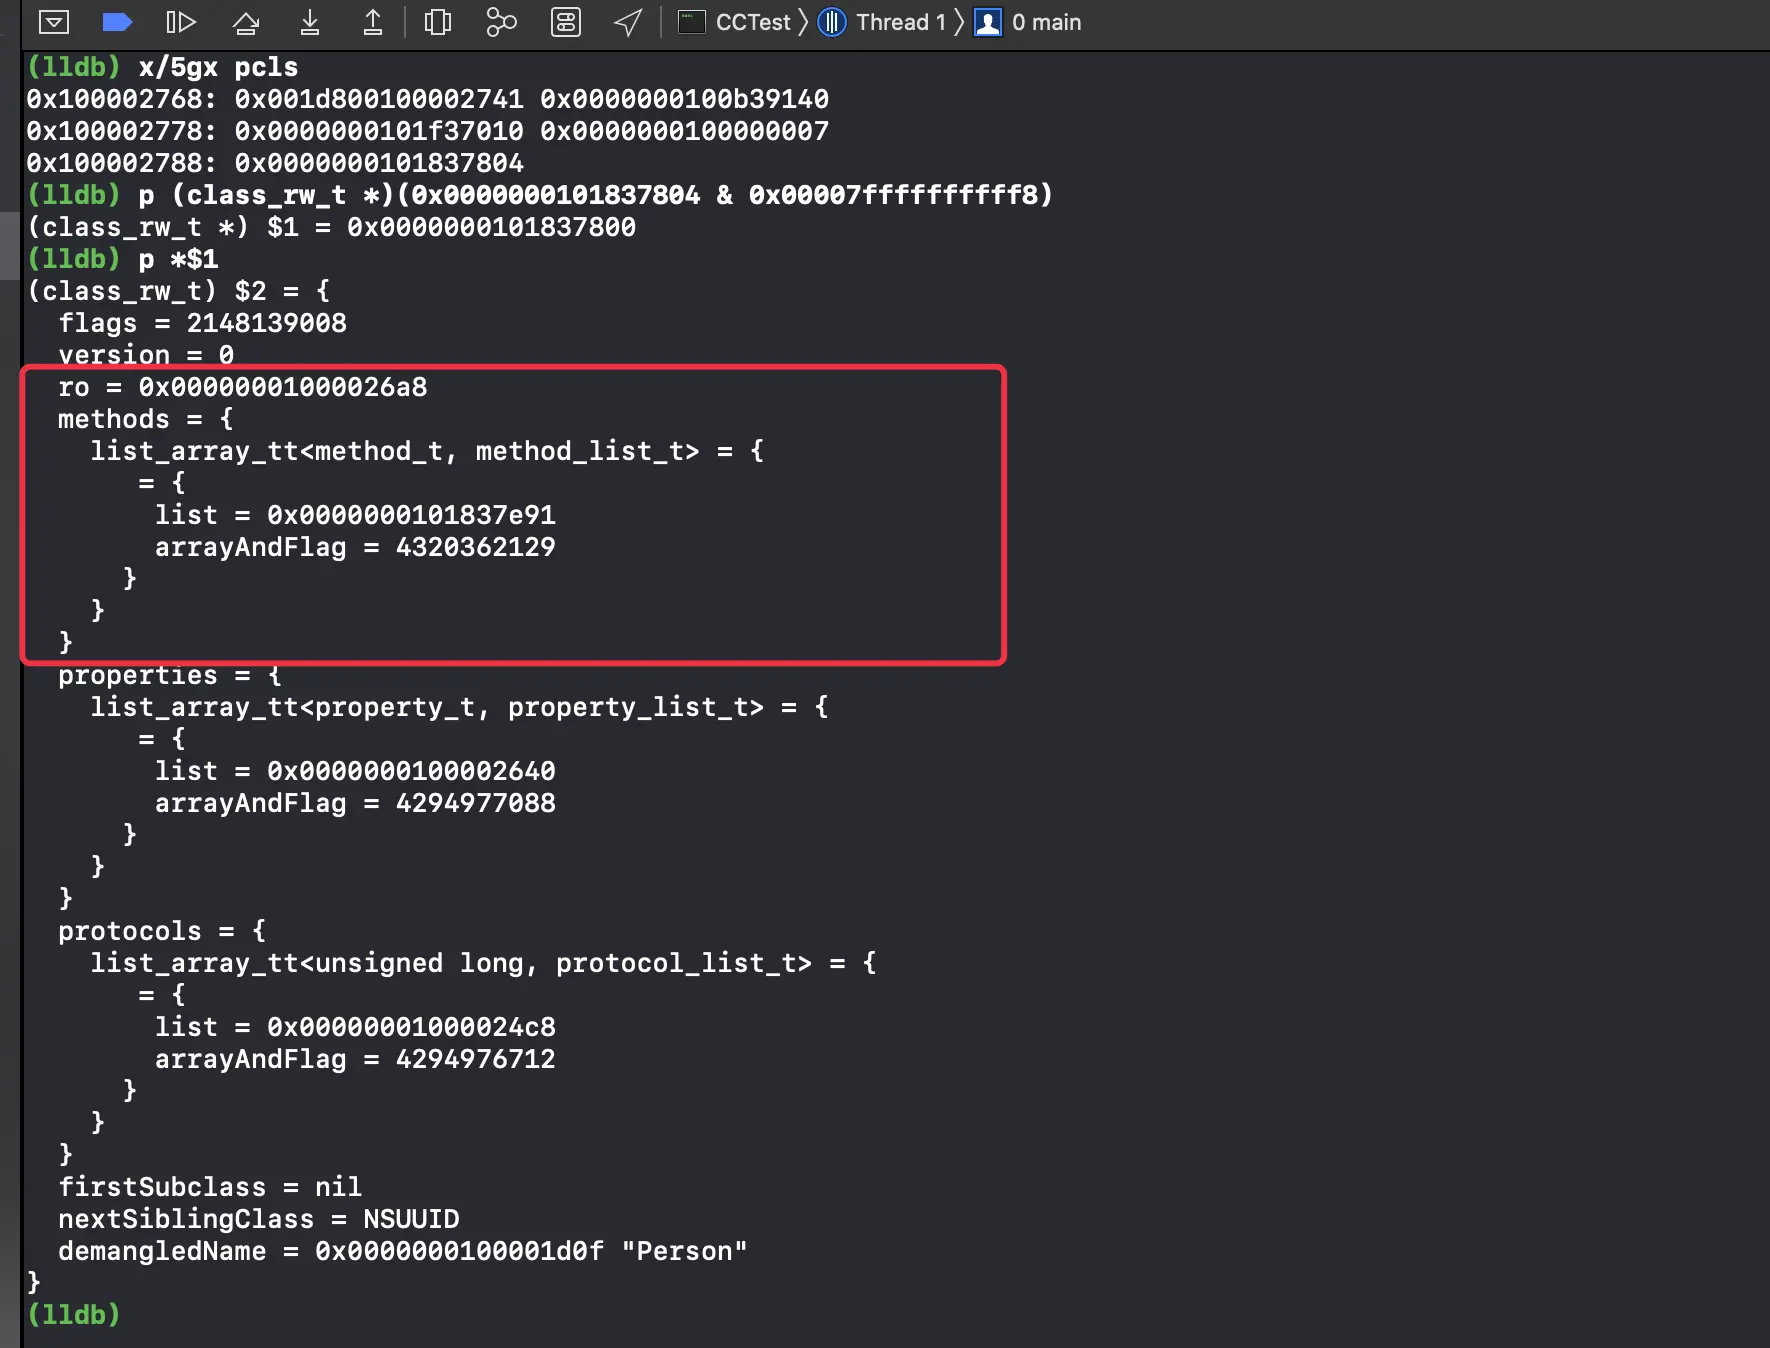This screenshot has width=1770, height=1348.
Task: Click the p *$1 command line
Action: click(122, 259)
